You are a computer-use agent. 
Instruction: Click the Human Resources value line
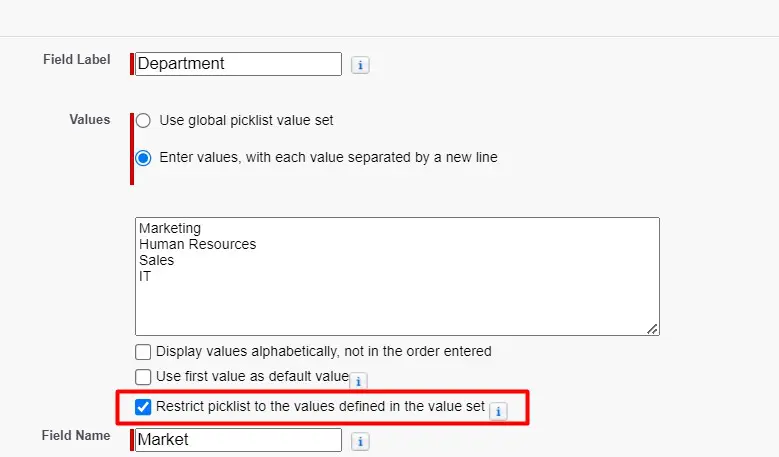click(x=197, y=244)
